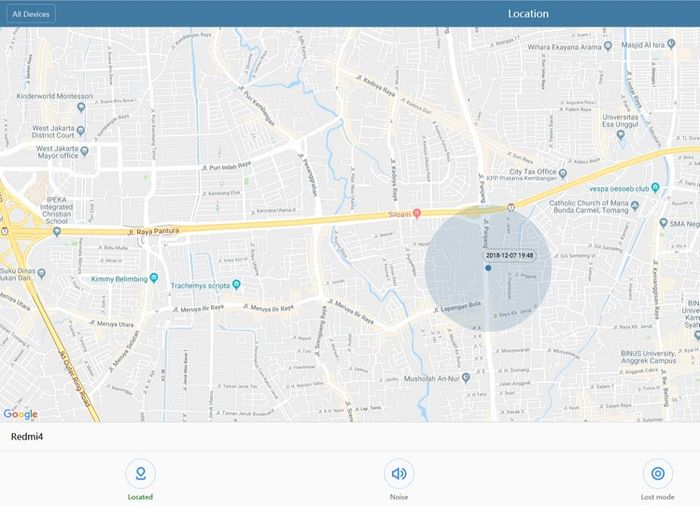
Task: Select Catholic Church of Maria Bunda Carmel pin
Action: click(635, 205)
